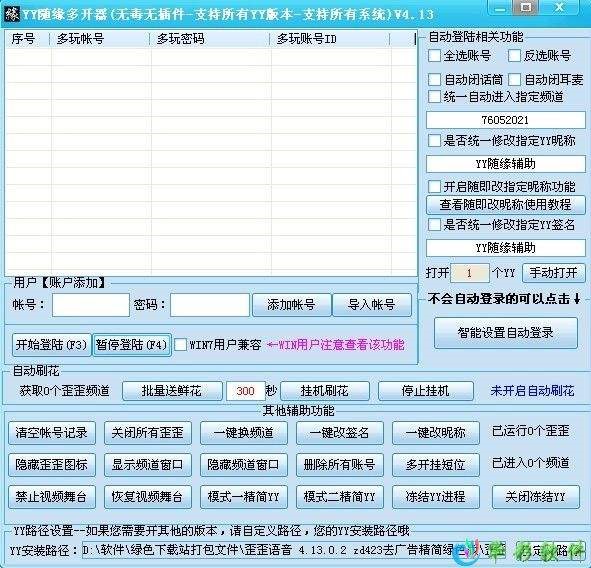Click 批量送鲜花 button
The width and height of the screenshot is (591, 568).
172,391
